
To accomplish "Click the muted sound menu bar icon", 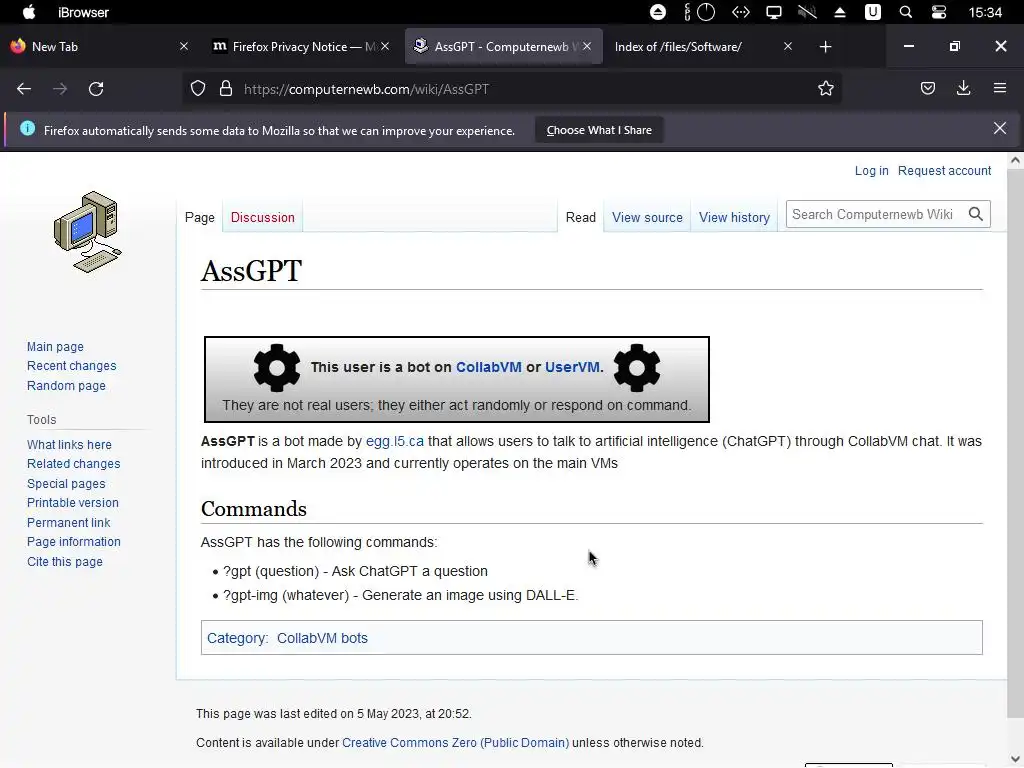I will click(807, 12).
